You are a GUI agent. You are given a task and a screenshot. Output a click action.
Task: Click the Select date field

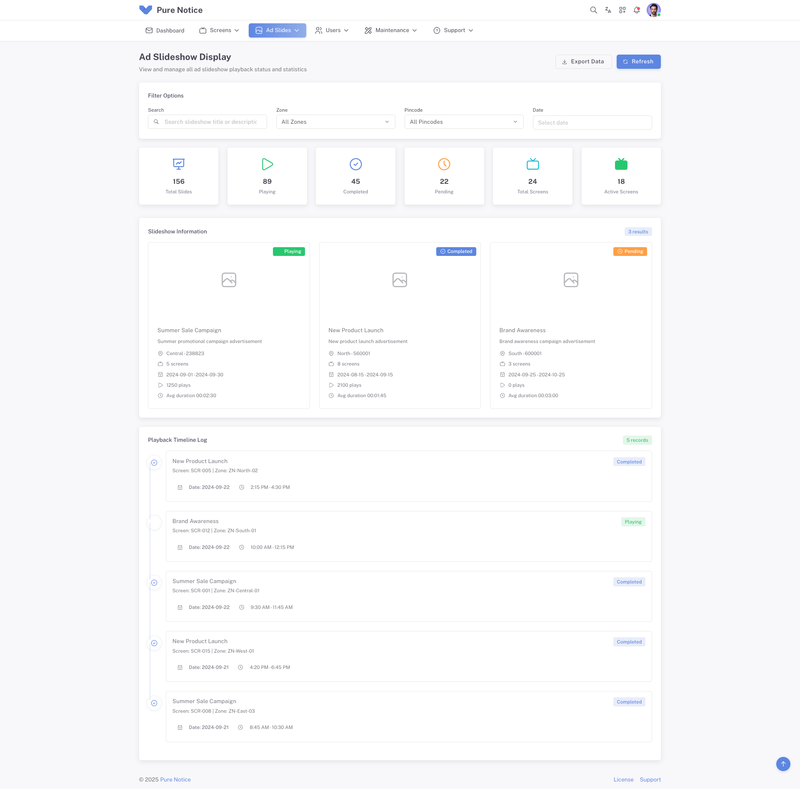(x=592, y=122)
